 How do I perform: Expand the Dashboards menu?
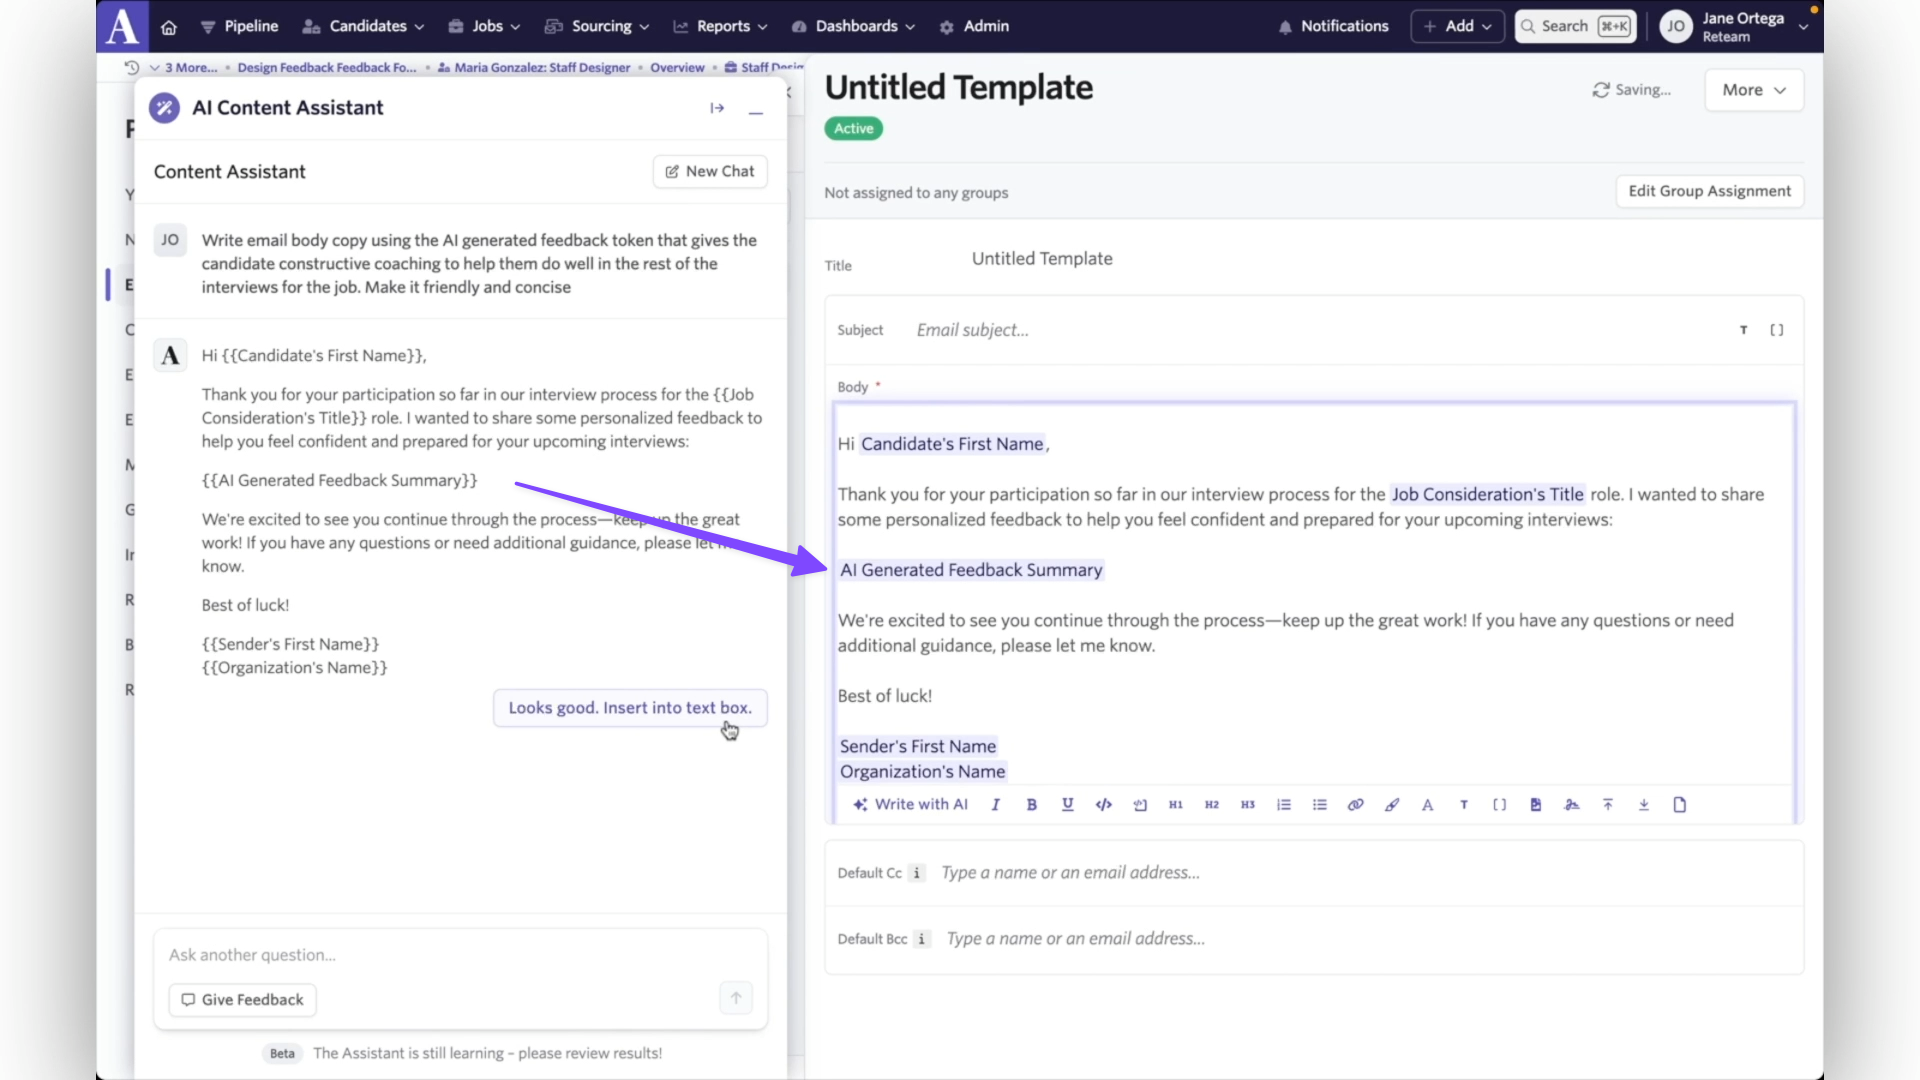click(x=853, y=26)
